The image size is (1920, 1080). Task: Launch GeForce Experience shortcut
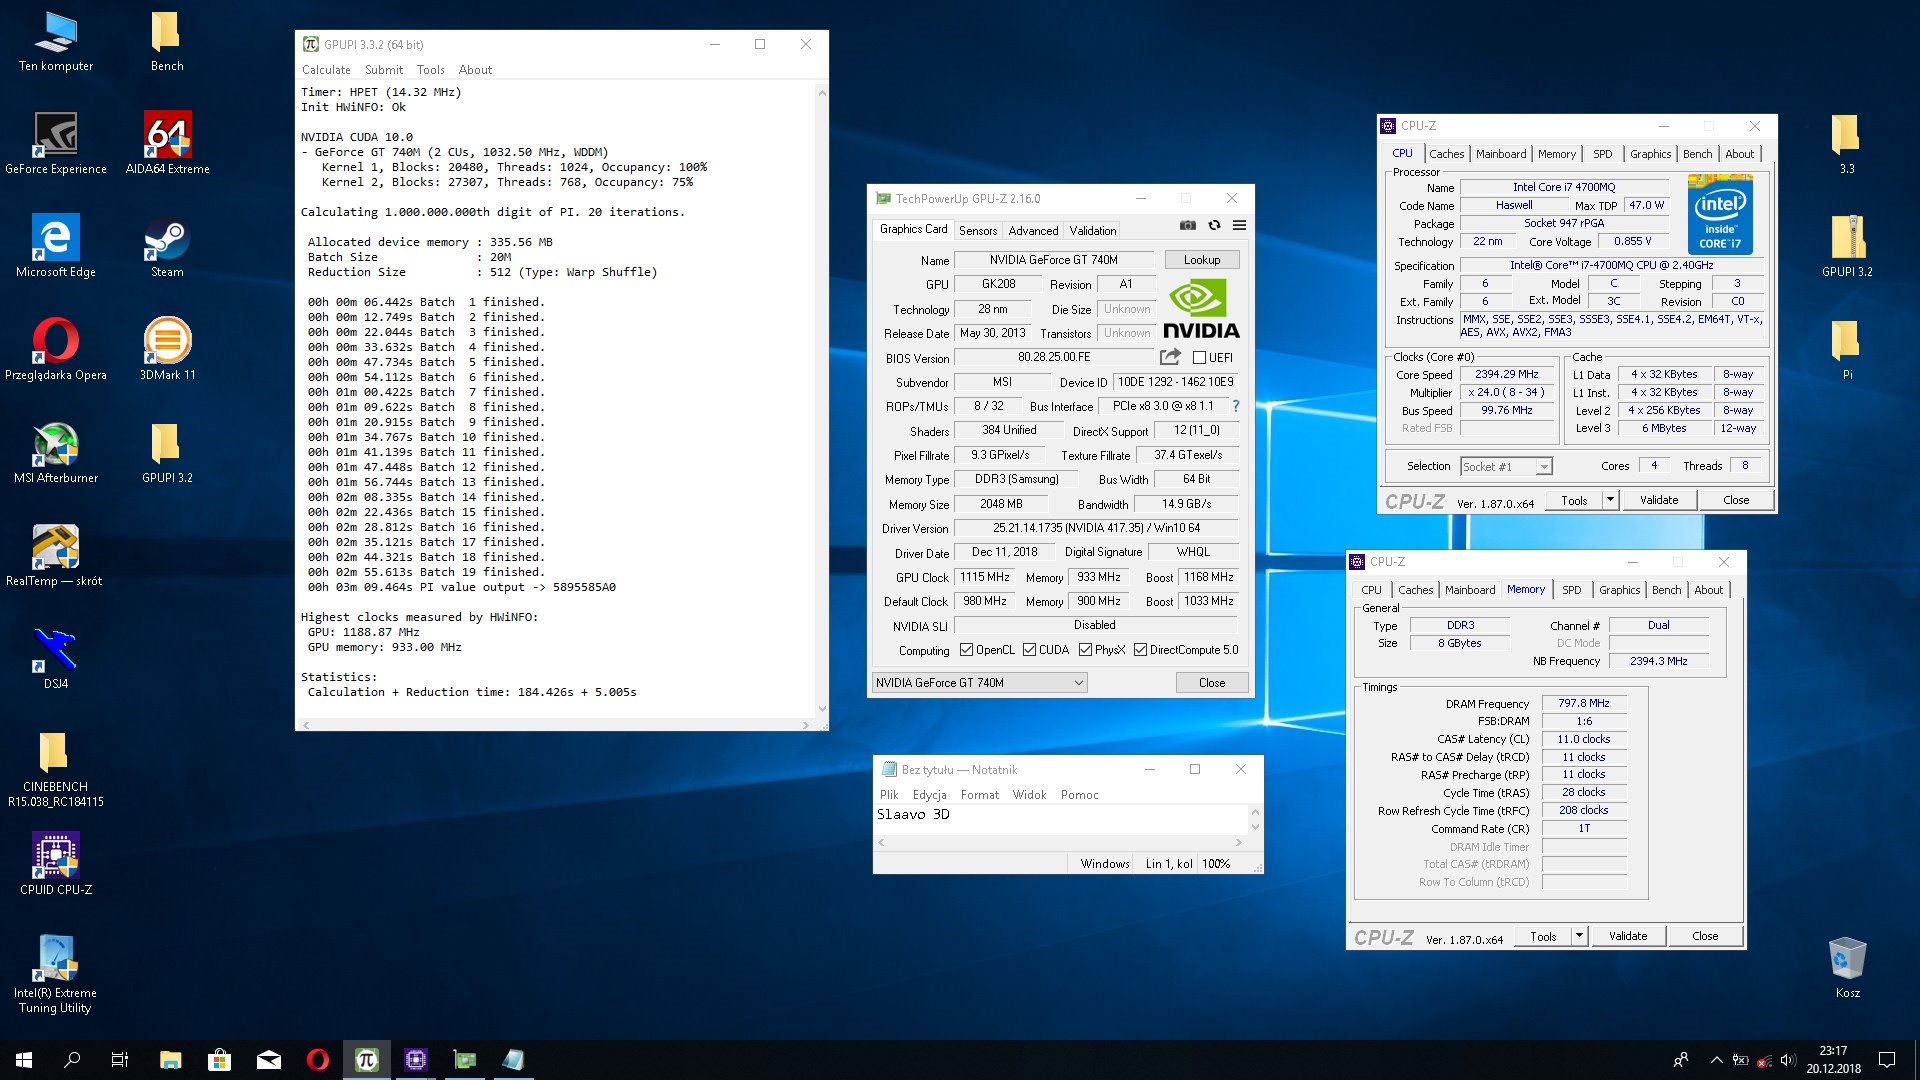click(x=56, y=144)
